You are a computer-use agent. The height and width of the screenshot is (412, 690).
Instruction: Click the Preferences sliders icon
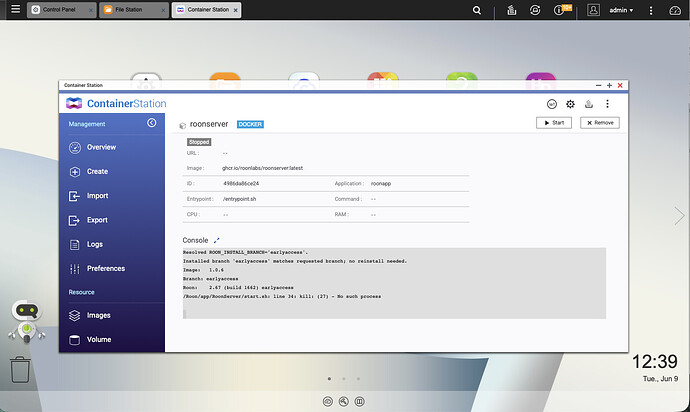pyautogui.click(x=74, y=269)
